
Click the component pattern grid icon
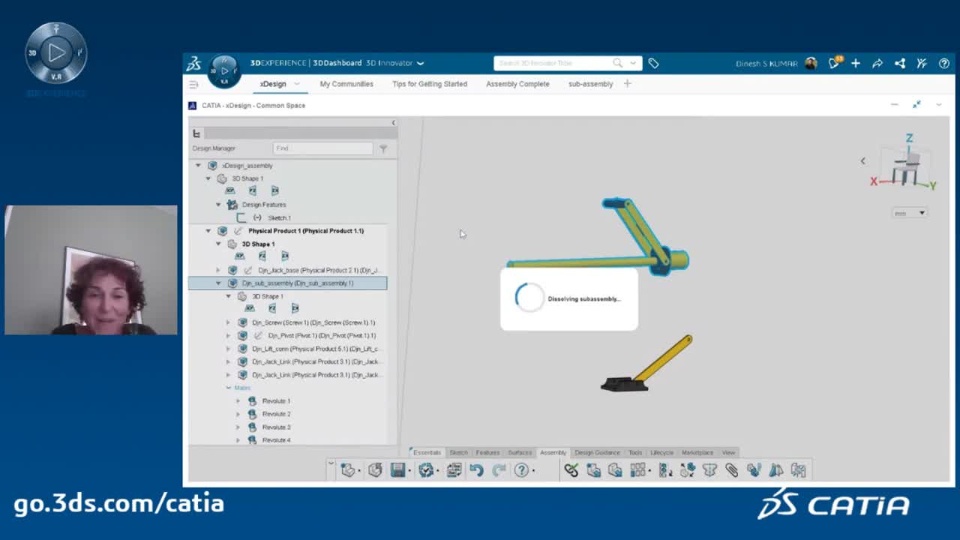coord(637,470)
